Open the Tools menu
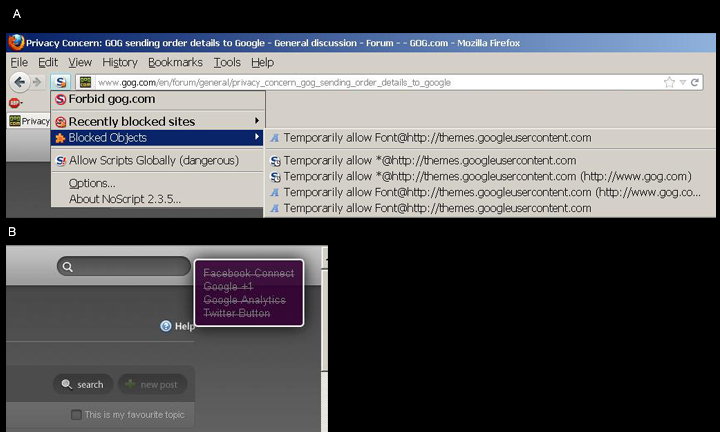The width and height of the screenshot is (720, 432). (x=227, y=62)
